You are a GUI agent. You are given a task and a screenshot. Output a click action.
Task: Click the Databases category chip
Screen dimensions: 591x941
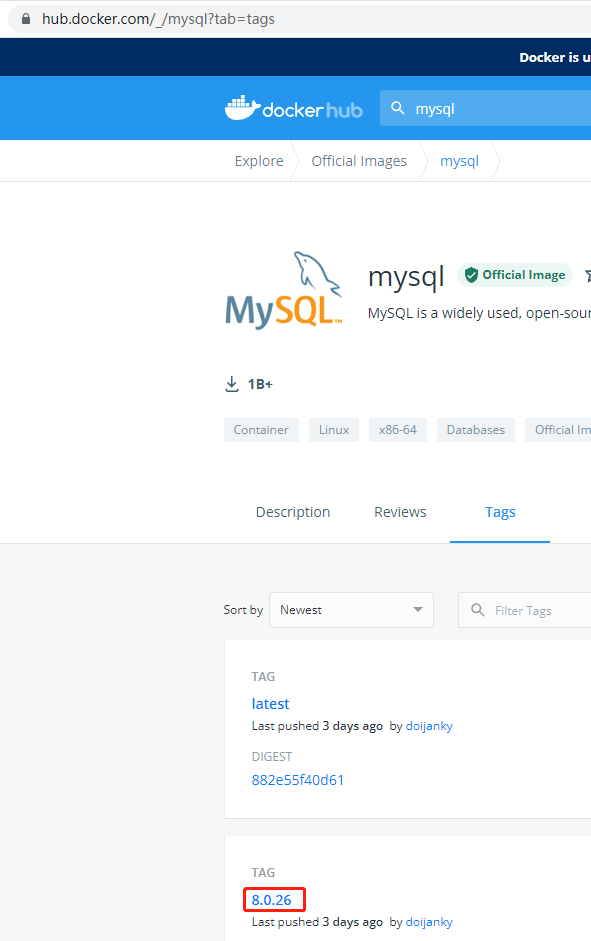[476, 430]
